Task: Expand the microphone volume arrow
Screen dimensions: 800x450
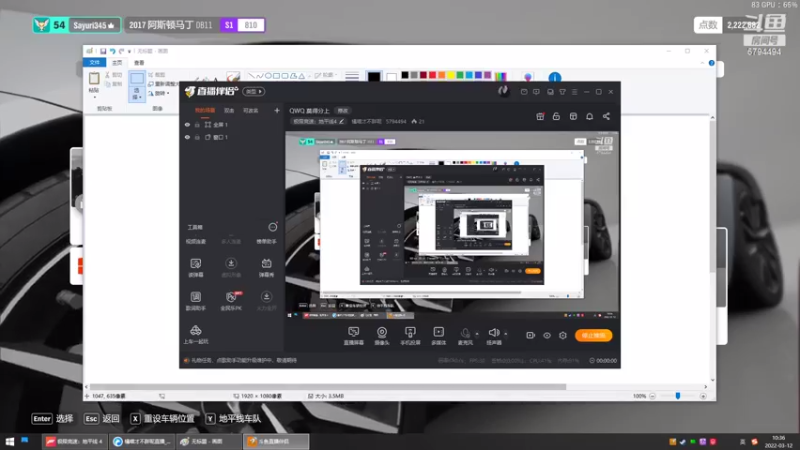Action: (x=477, y=334)
